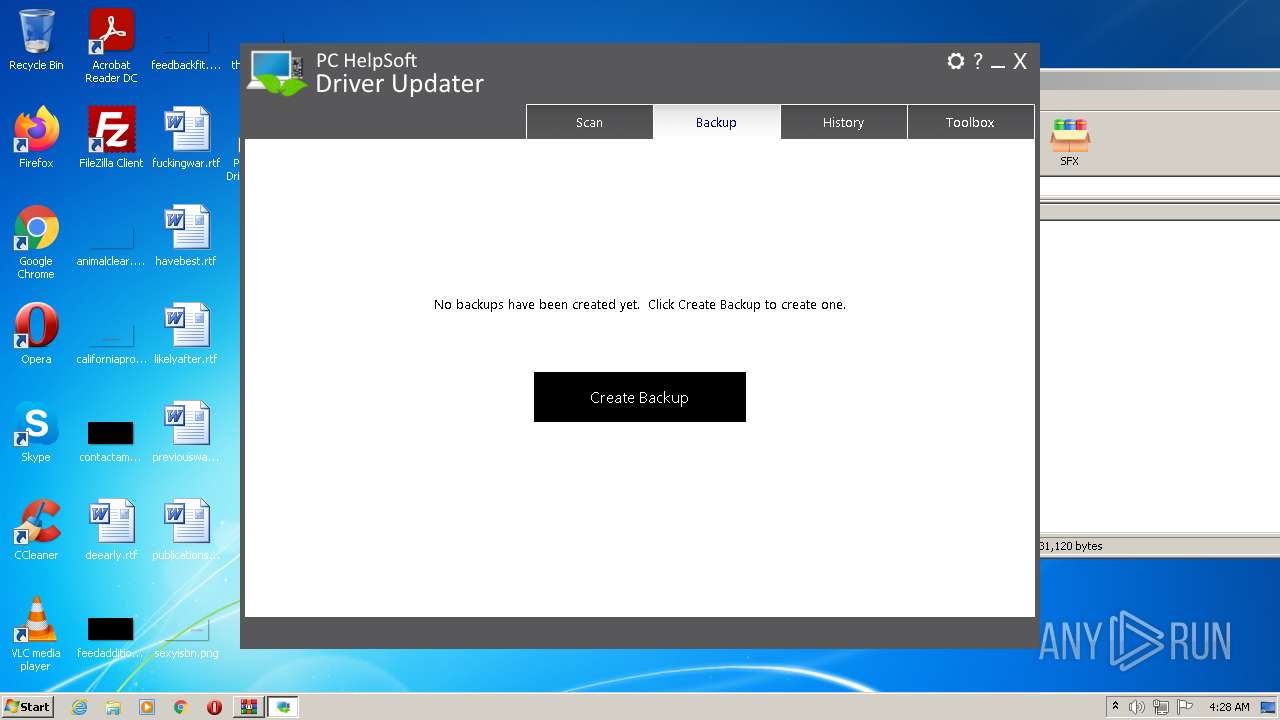The height and width of the screenshot is (720, 1280).
Task: Select the californiapro file icon
Action: coord(111,343)
